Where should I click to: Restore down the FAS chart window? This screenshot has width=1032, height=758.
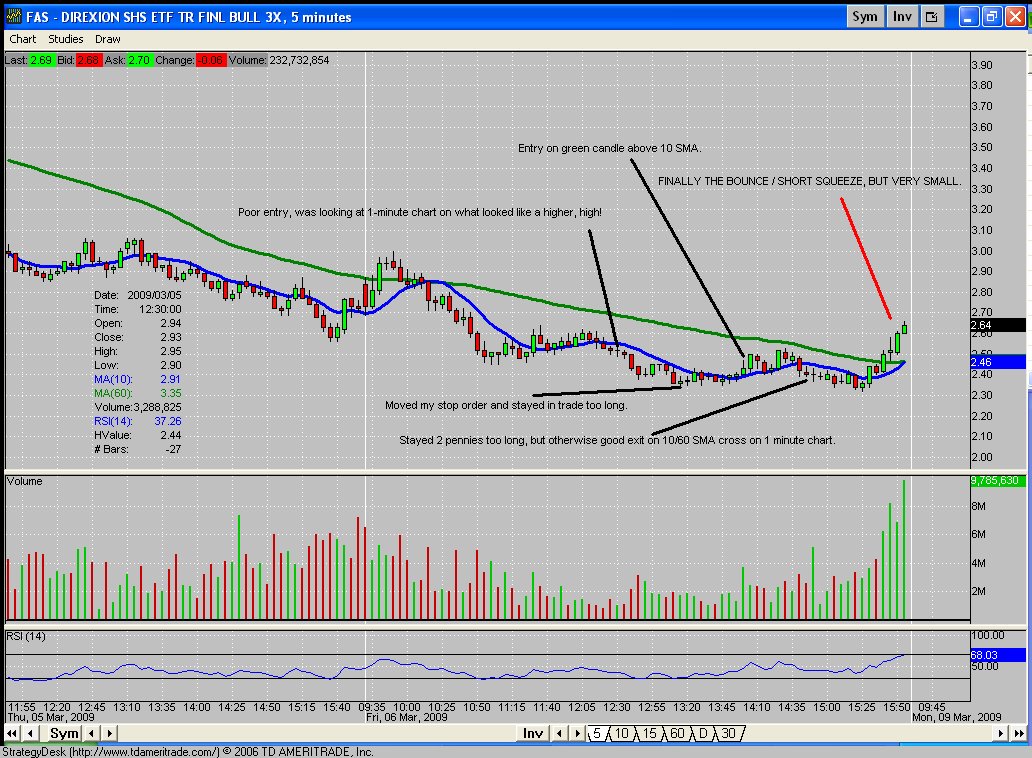[x=992, y=16]
